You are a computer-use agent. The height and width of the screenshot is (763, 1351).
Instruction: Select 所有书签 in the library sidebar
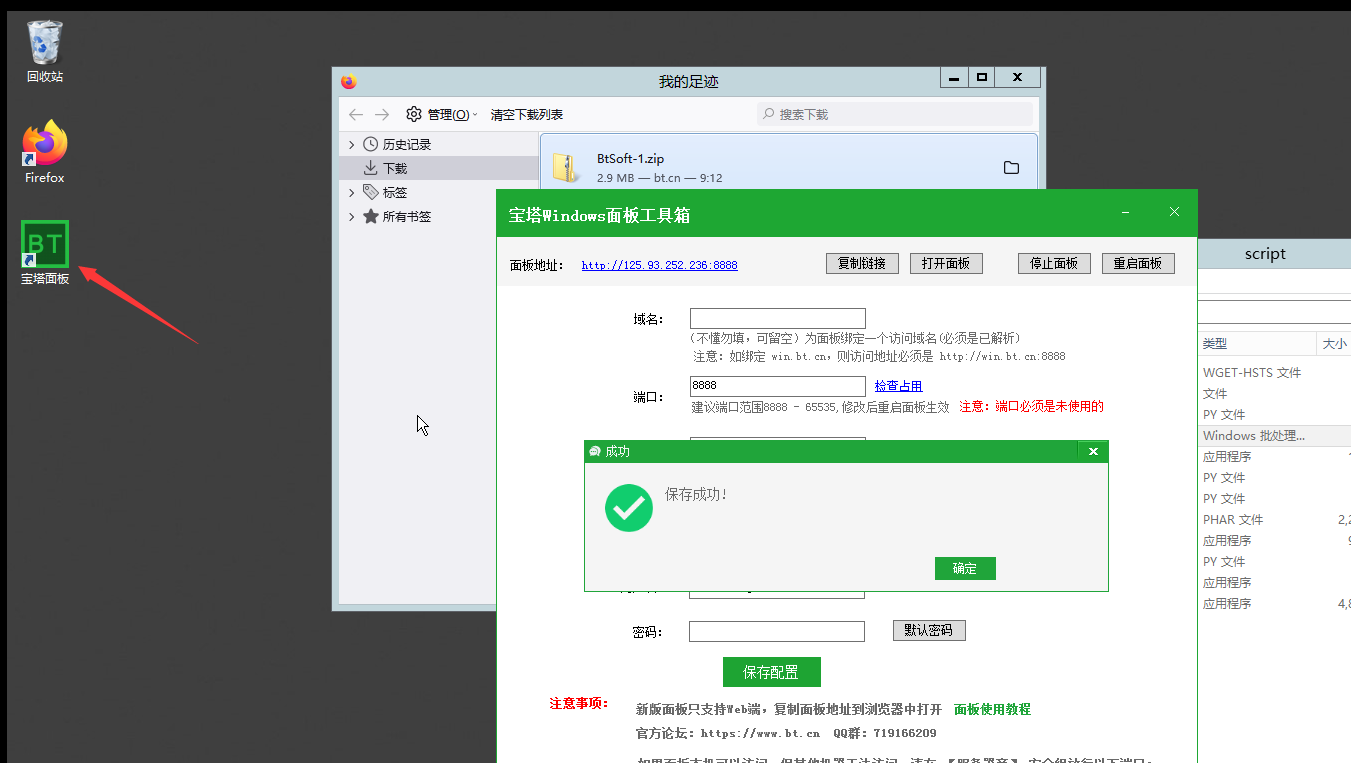406,216
